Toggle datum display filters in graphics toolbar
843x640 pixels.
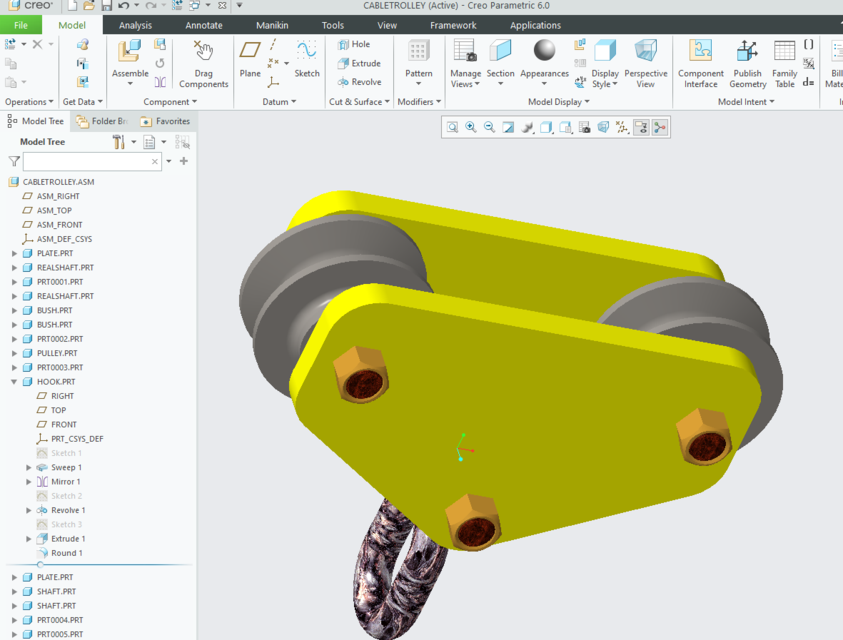click(620, 127)
